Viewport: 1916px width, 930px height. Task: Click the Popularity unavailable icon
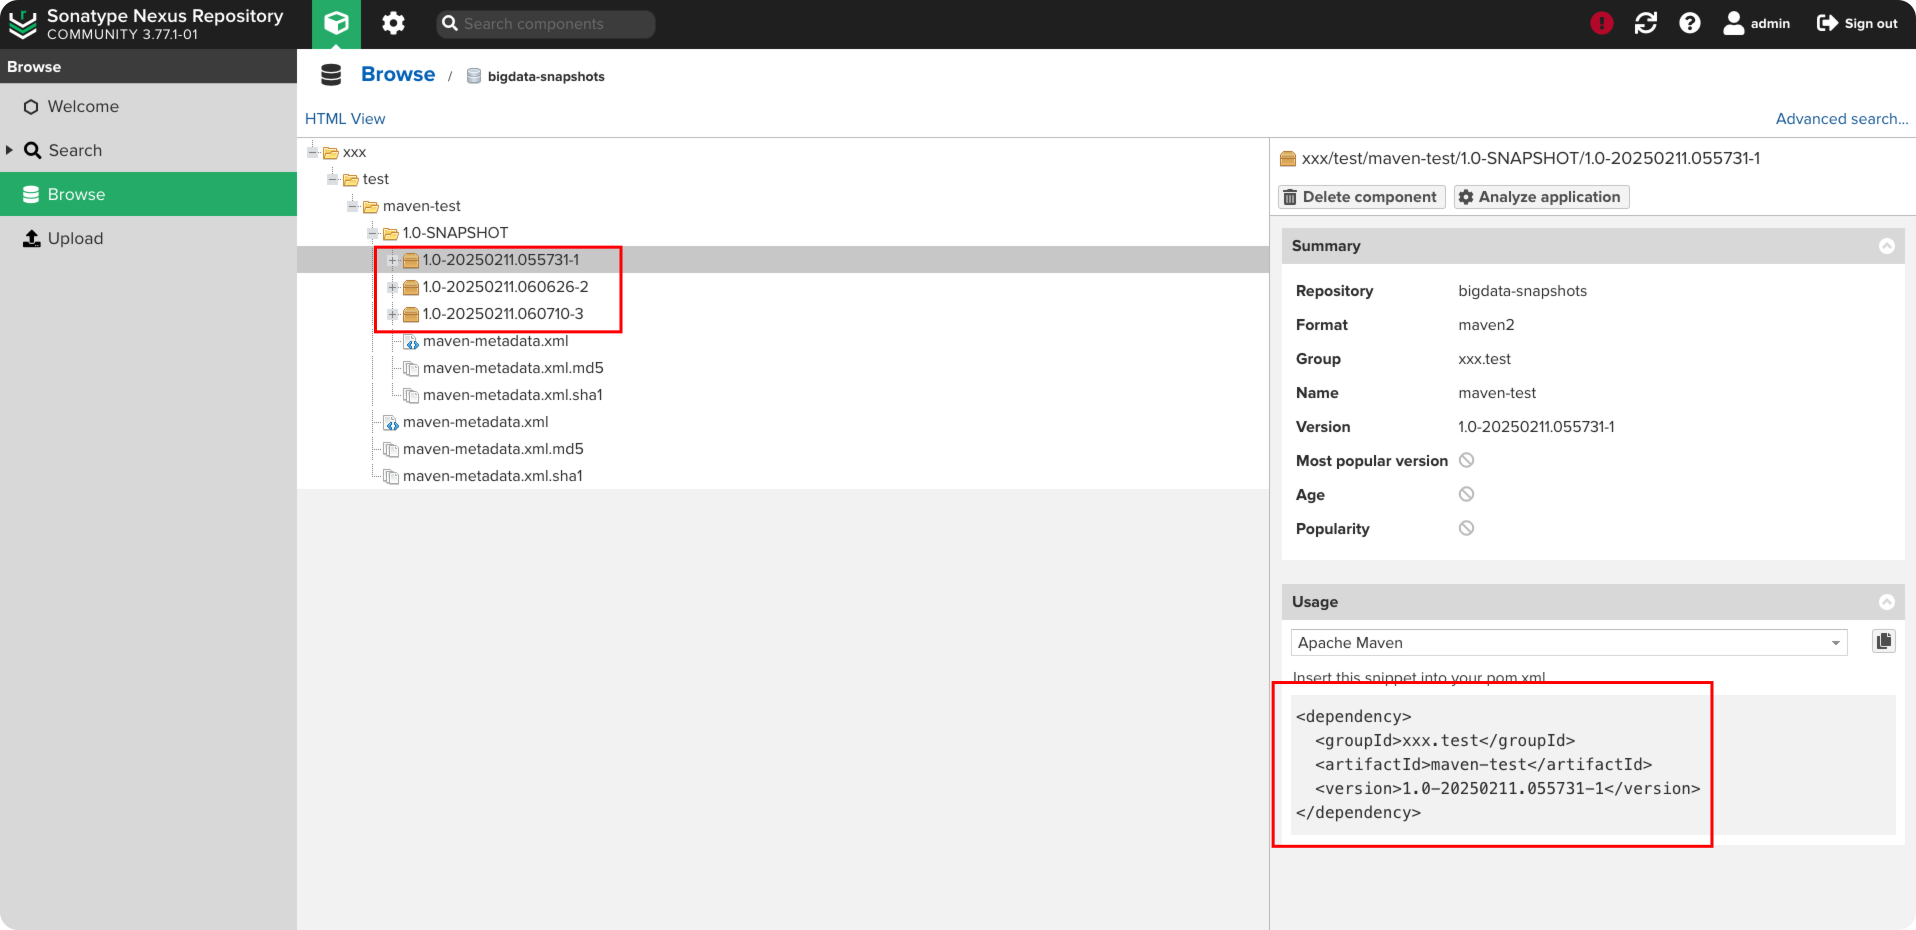tap(1466, 528)
